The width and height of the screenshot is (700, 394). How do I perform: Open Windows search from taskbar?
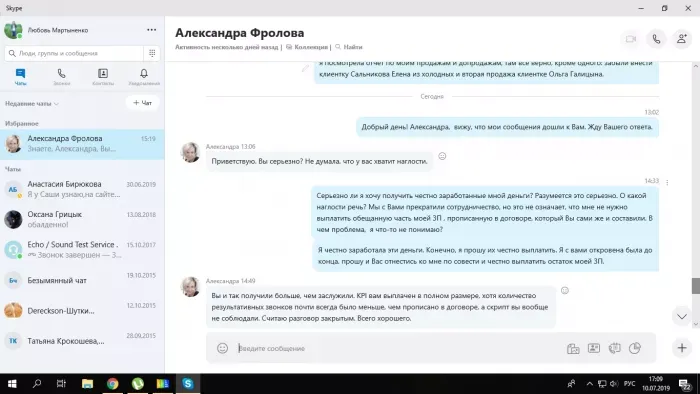click(x=37, y=383)
